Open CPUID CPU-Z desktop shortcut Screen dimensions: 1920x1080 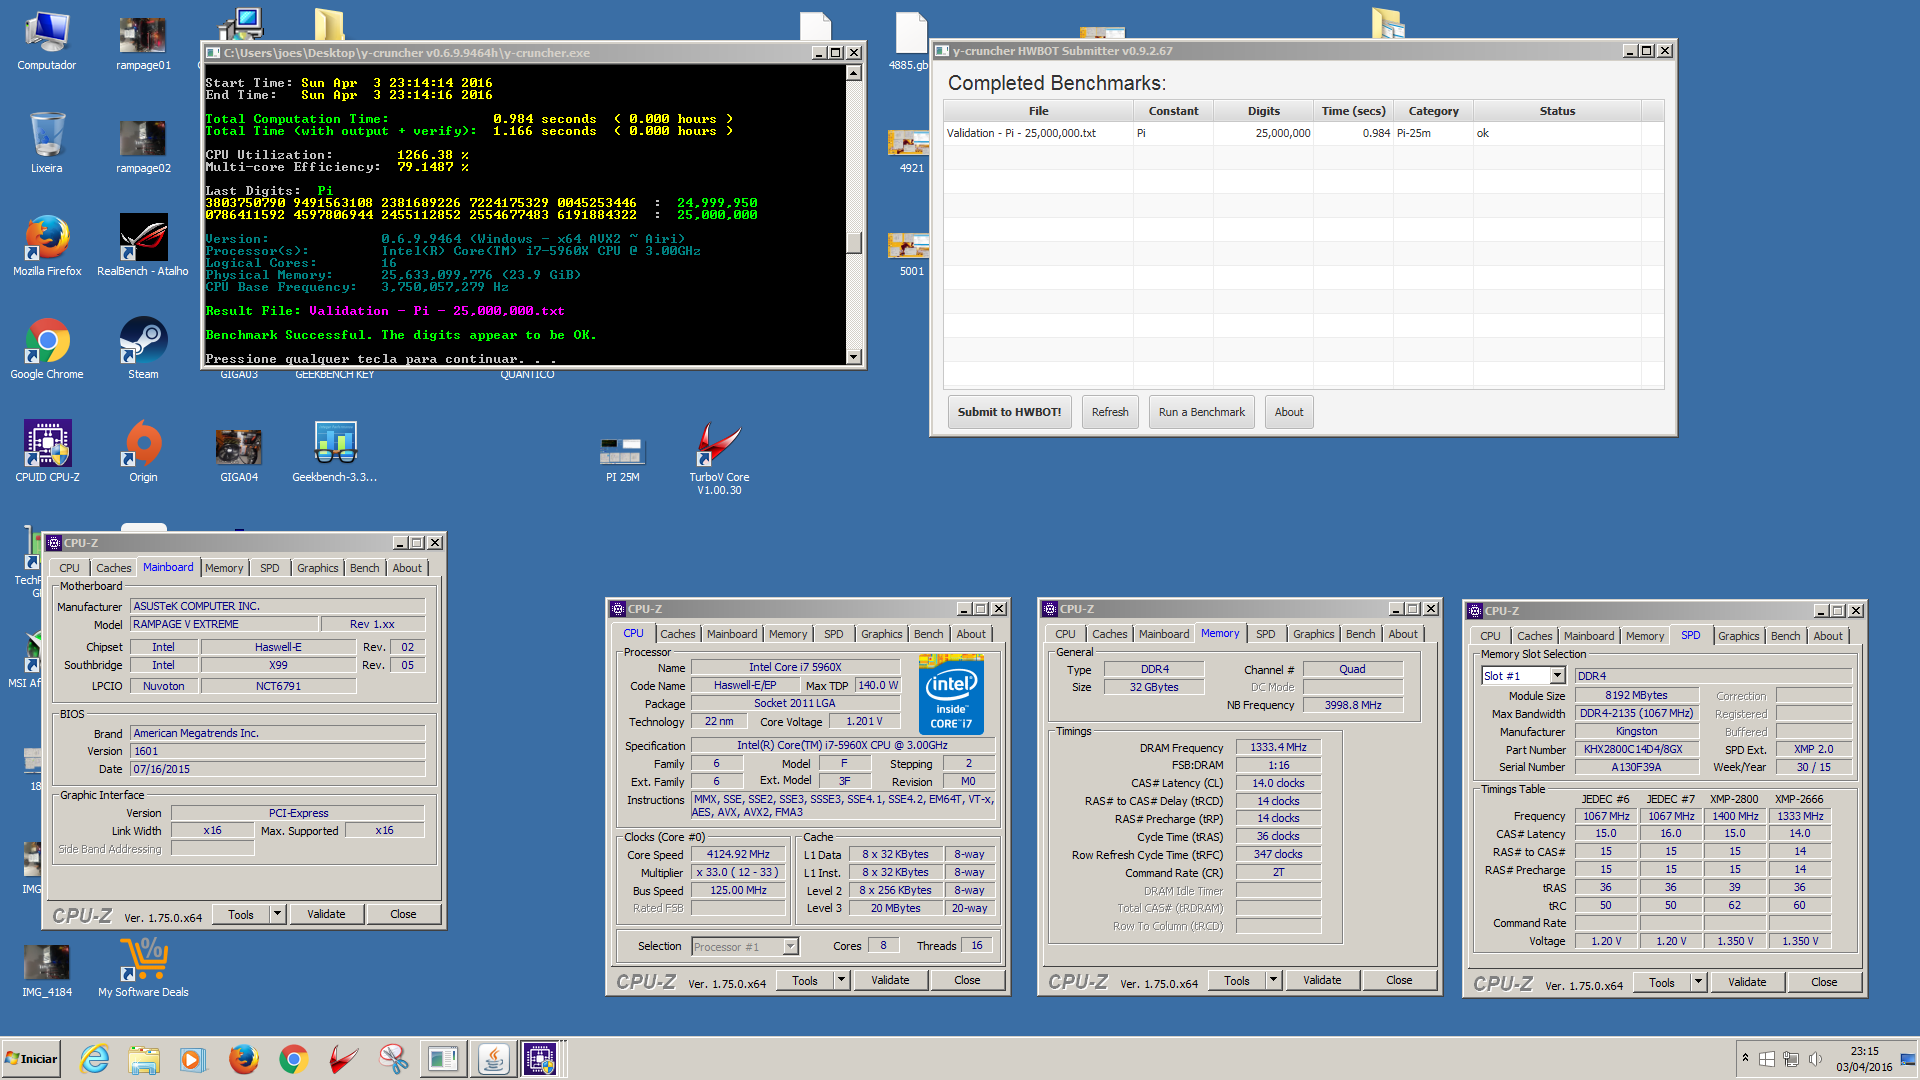point(47,452)
